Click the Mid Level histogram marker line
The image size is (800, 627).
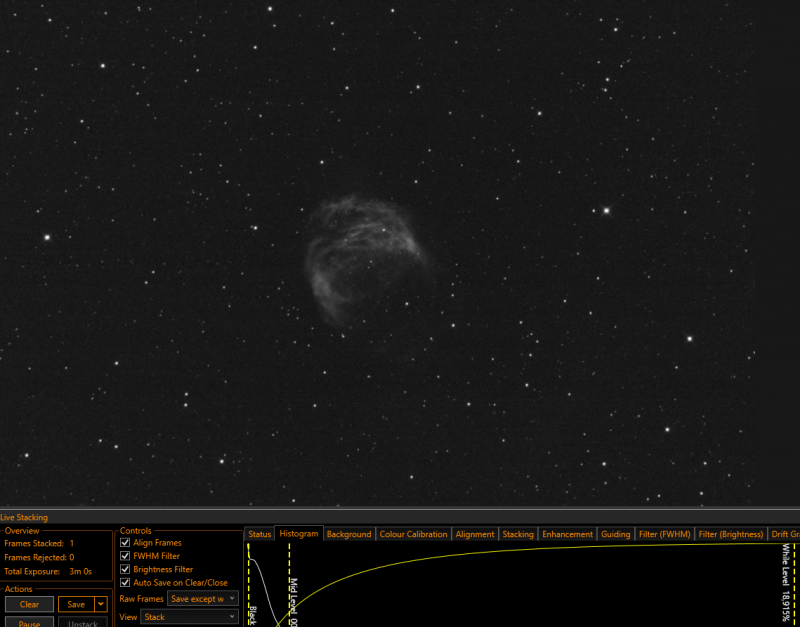click(x=289, y=584)
